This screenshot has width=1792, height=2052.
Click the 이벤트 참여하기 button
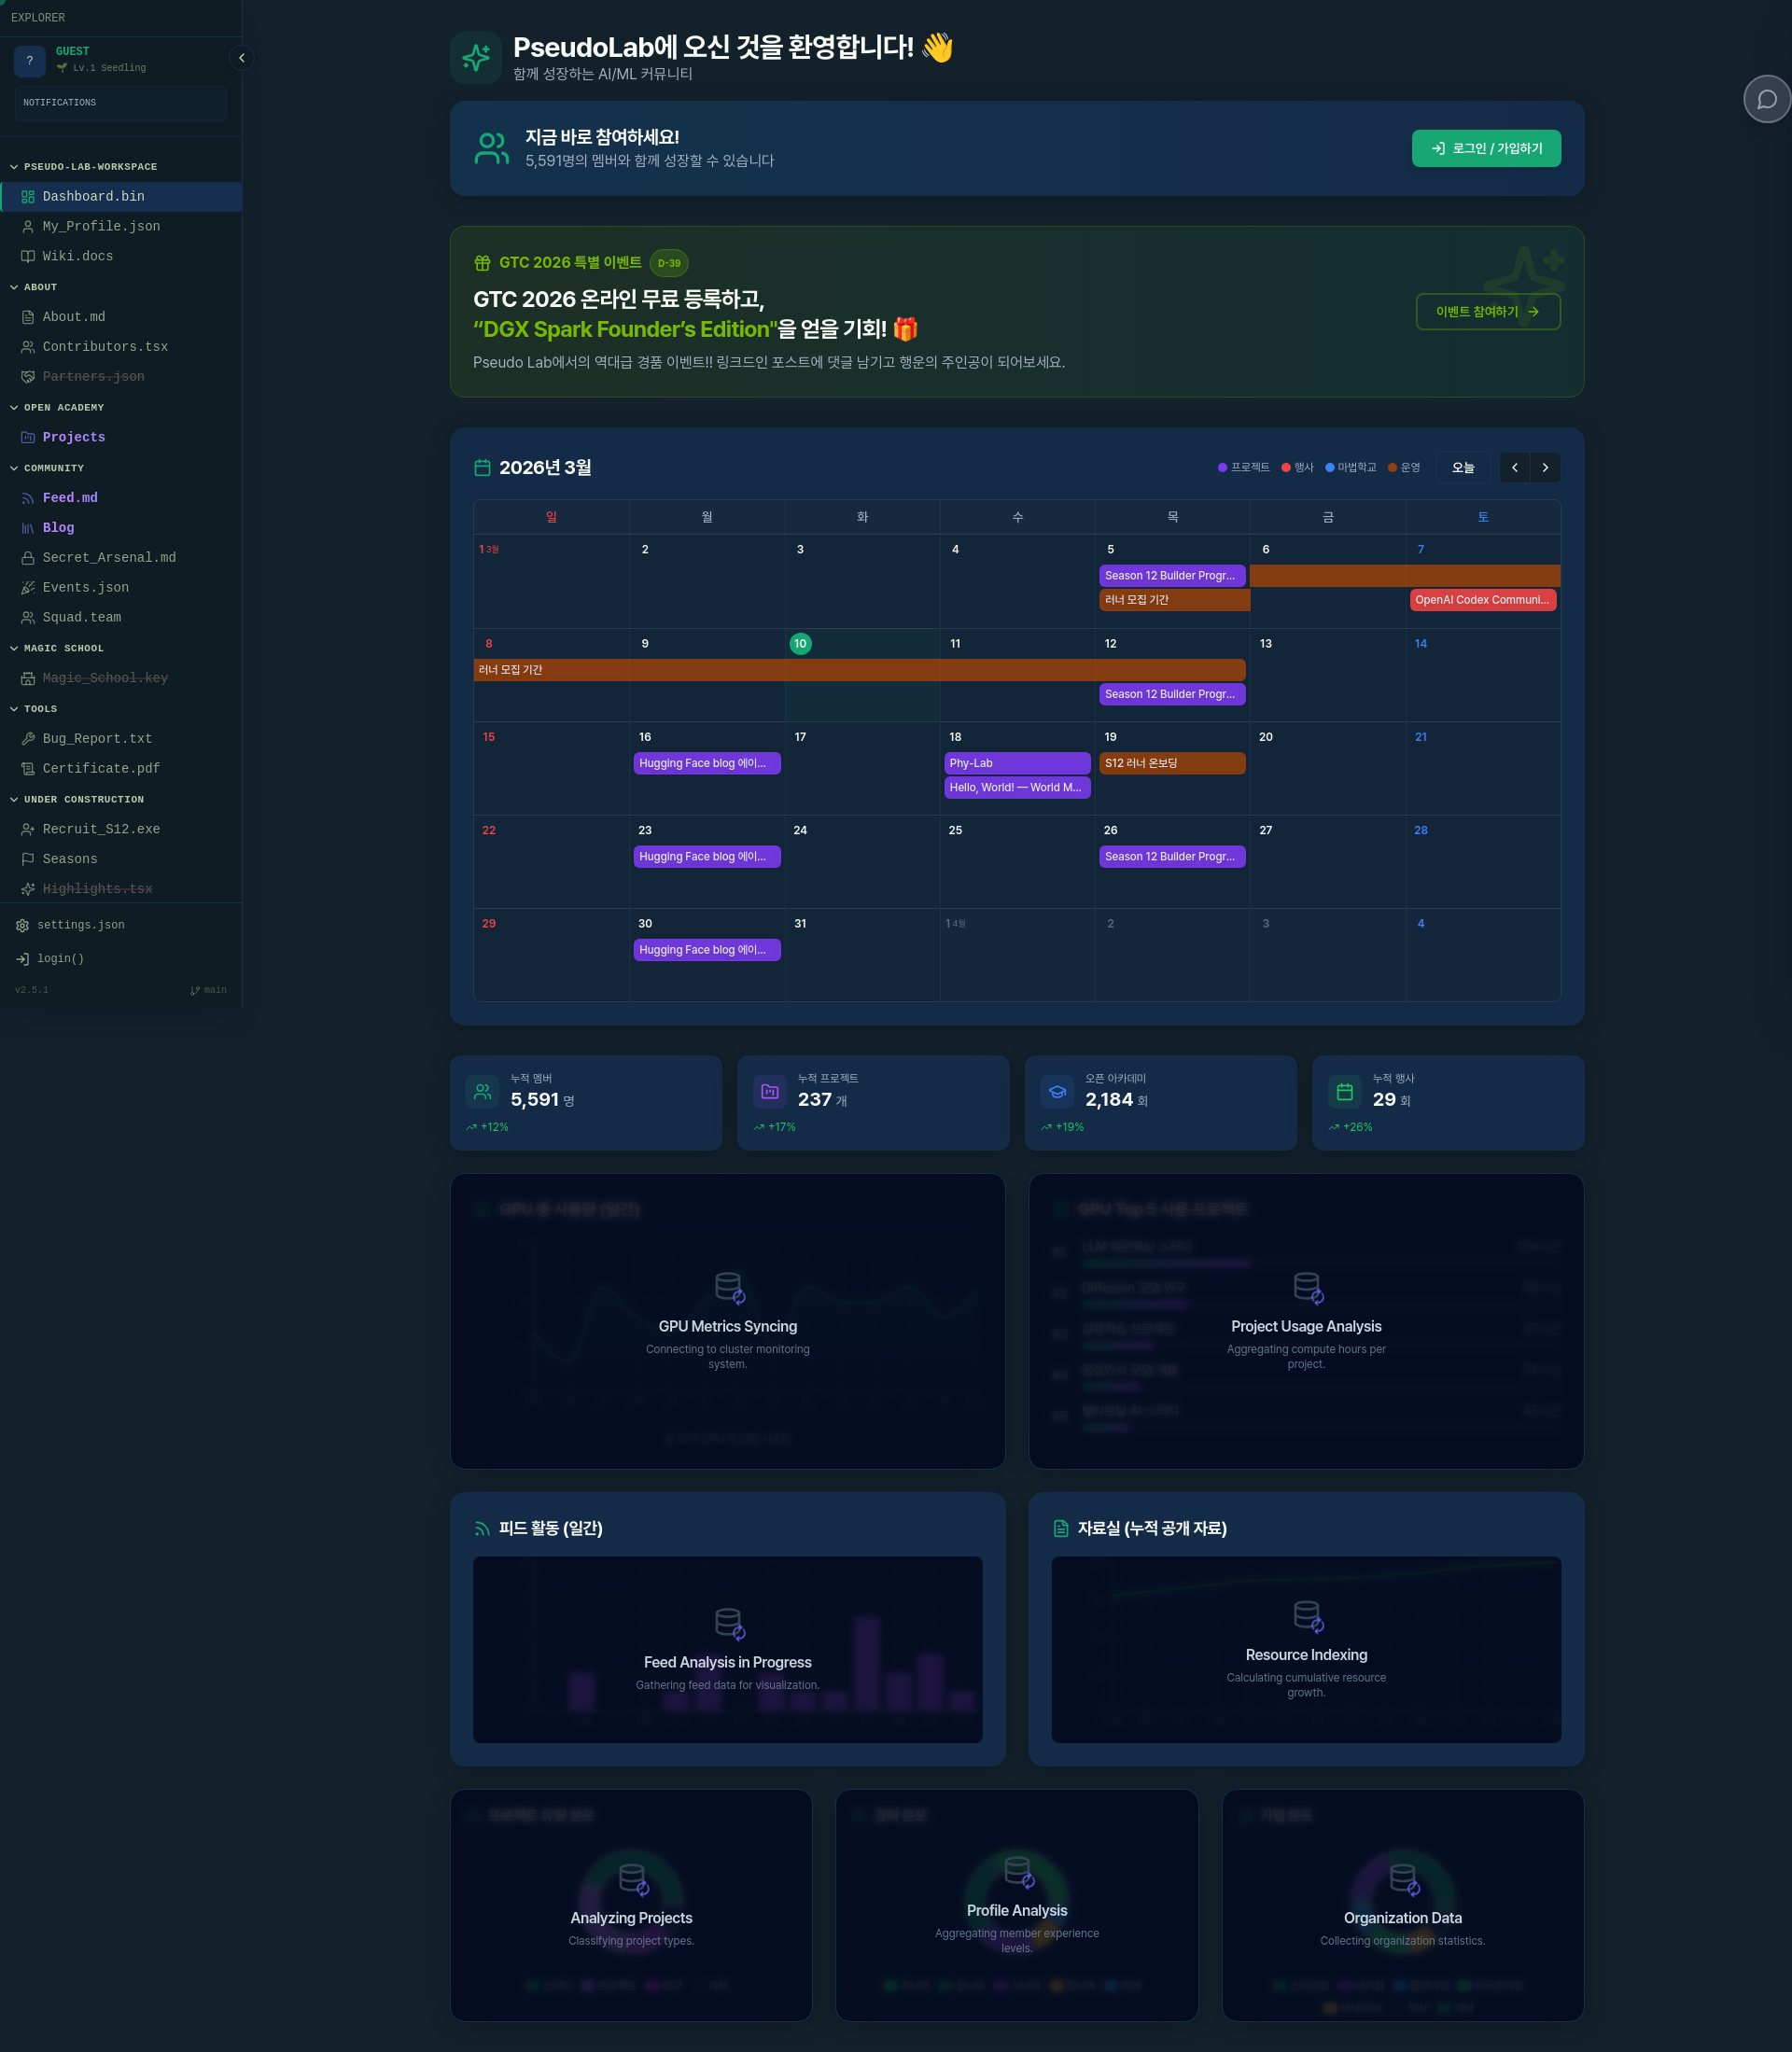click(x=1487, y=311)
